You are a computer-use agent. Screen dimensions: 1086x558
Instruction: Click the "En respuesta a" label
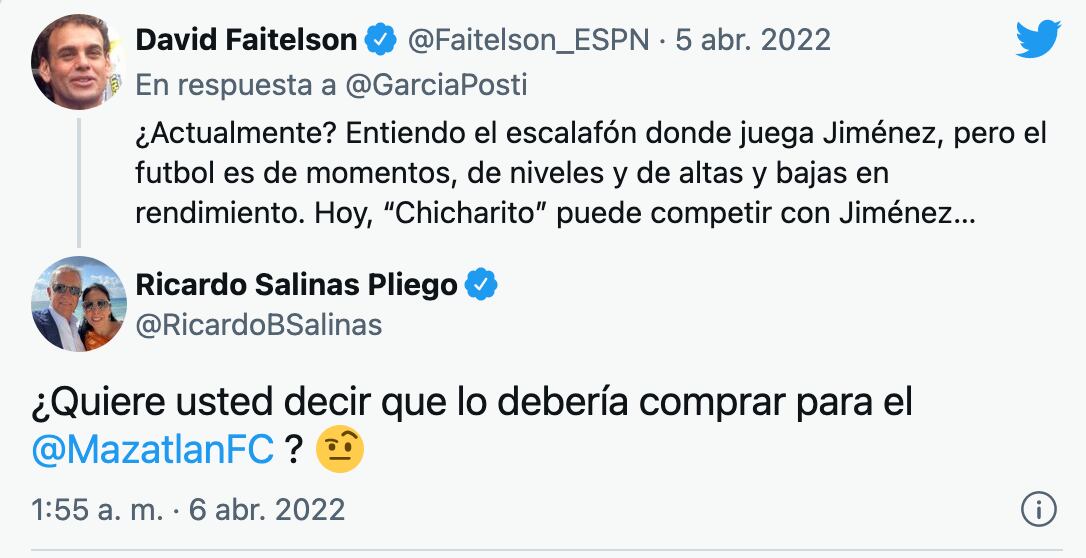click(x=236, y=86)
